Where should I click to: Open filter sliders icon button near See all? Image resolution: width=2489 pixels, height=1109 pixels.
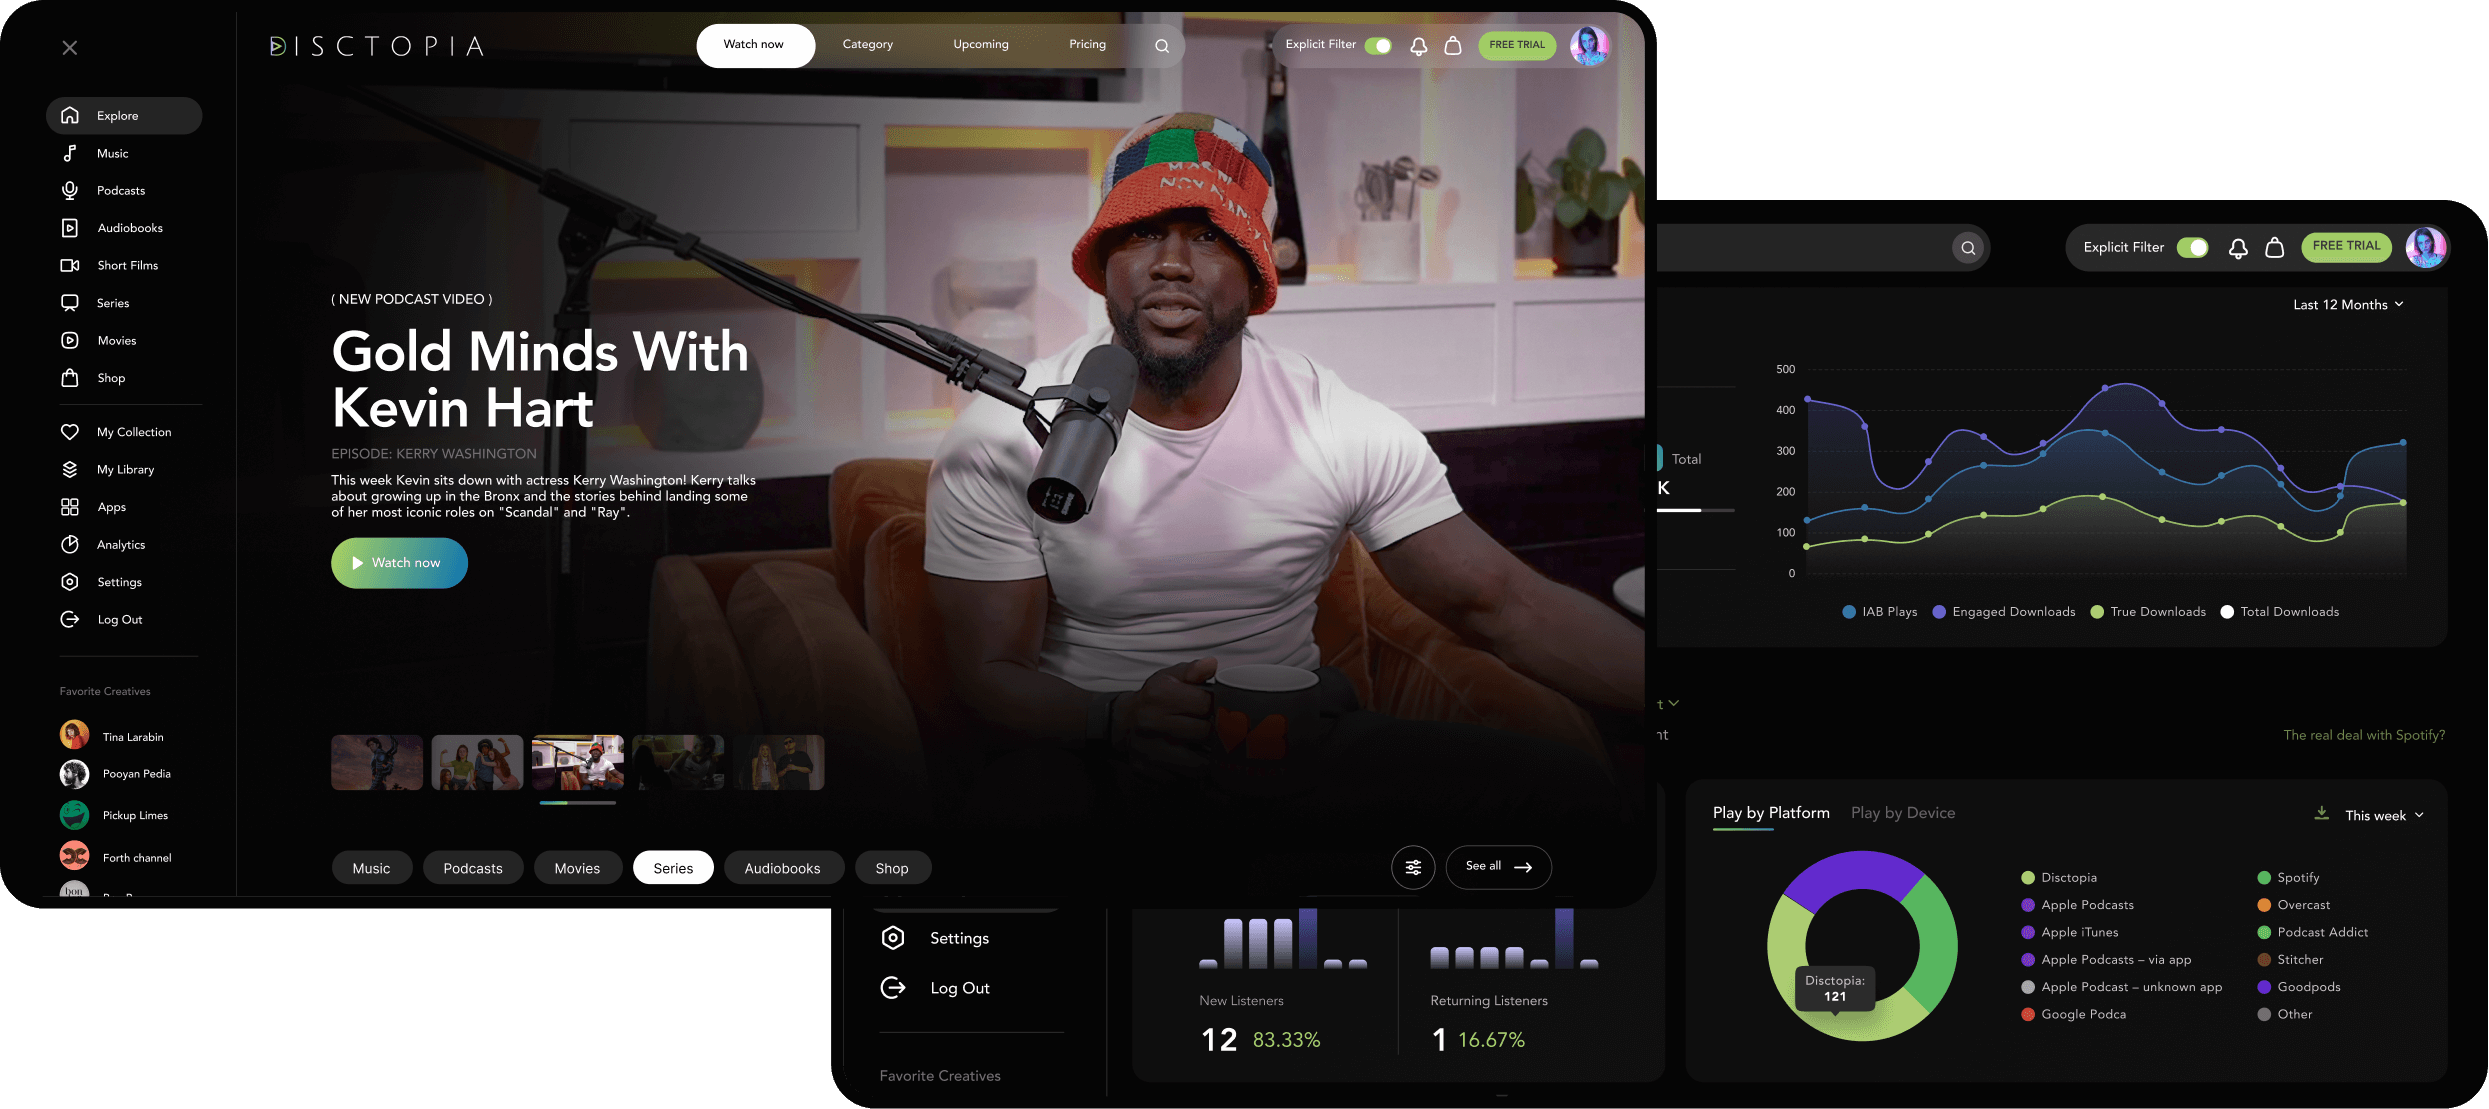click(x=1413, y=867)
